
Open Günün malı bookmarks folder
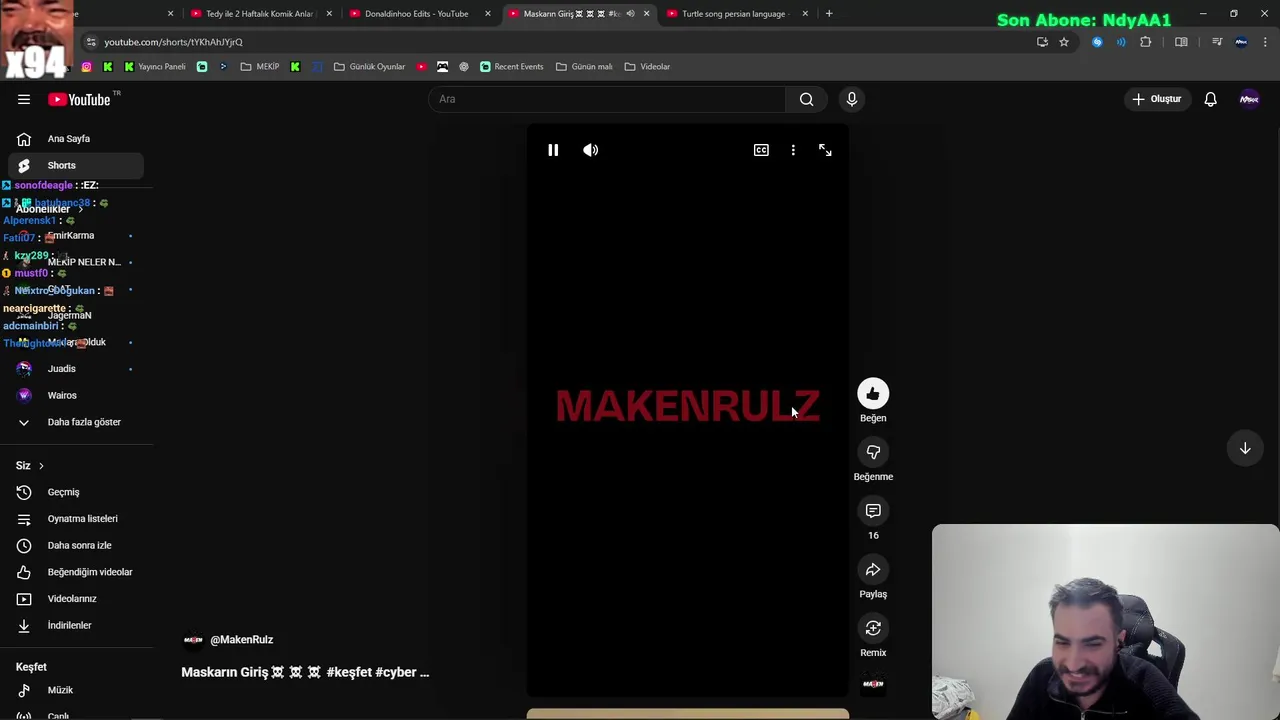(584, 67)
